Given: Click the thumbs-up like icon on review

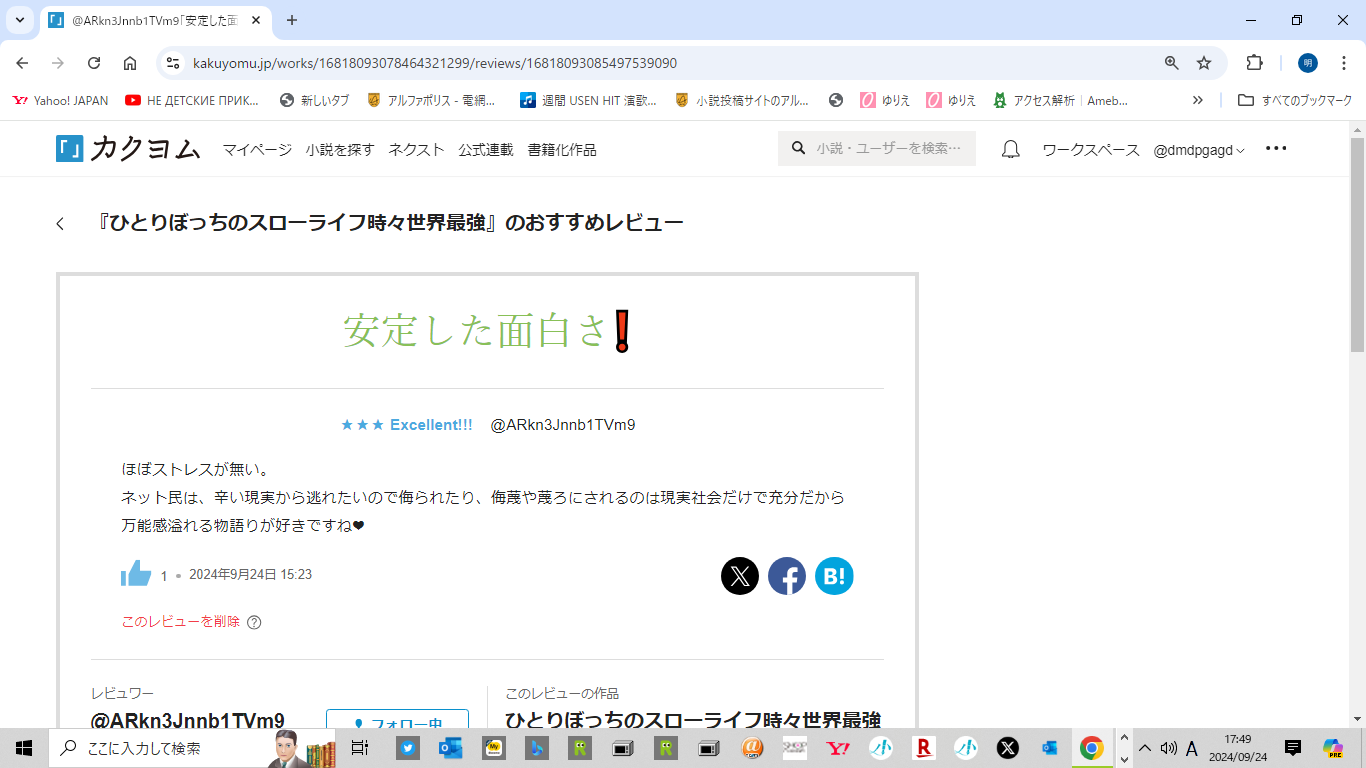Looking at the screenshot, I should point(135,574).
